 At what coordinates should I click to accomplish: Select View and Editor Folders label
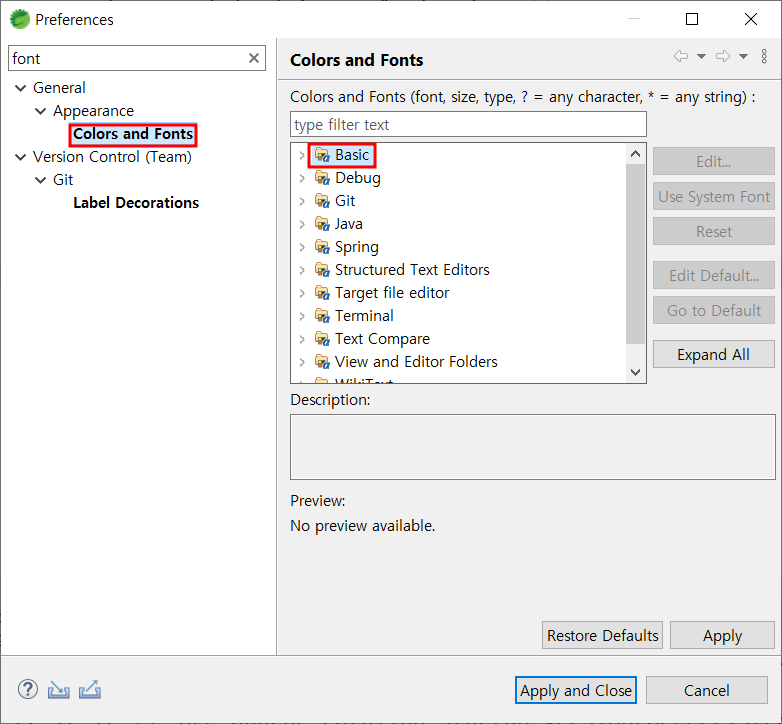416,362
